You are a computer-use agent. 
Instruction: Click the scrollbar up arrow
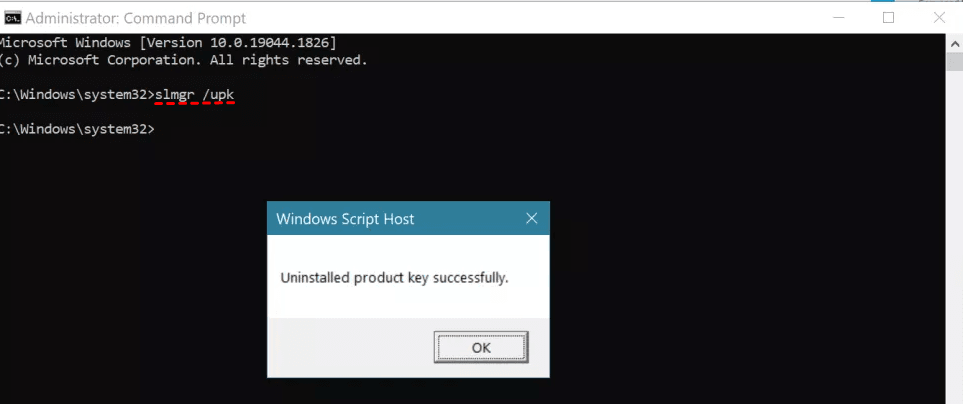coord(955,42)
